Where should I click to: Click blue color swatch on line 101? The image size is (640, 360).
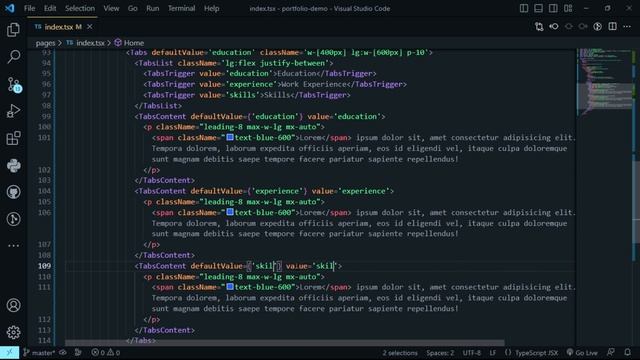pyautogui.click(x=230, y=137)
